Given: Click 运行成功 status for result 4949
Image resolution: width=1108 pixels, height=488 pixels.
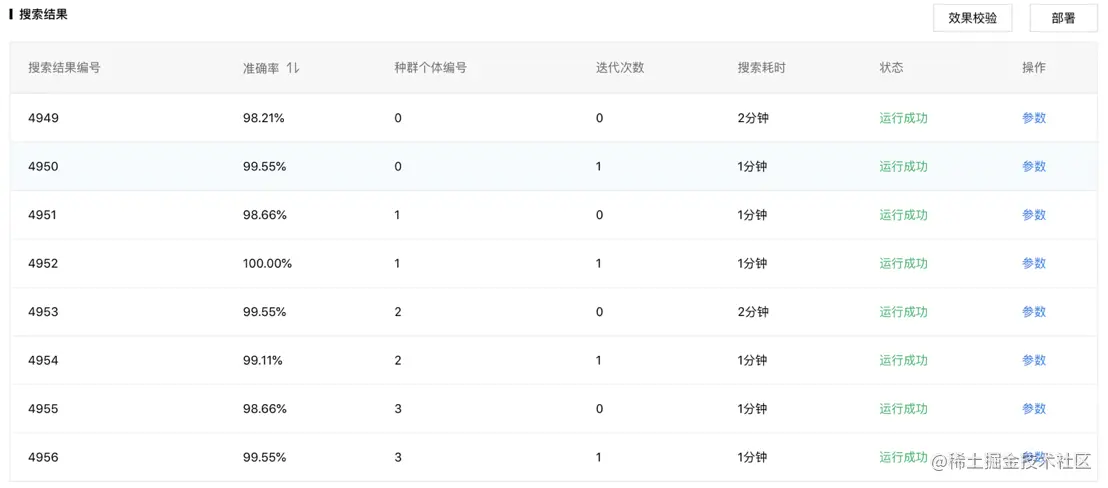Looking at the screenshot, I should click(903, 118).
